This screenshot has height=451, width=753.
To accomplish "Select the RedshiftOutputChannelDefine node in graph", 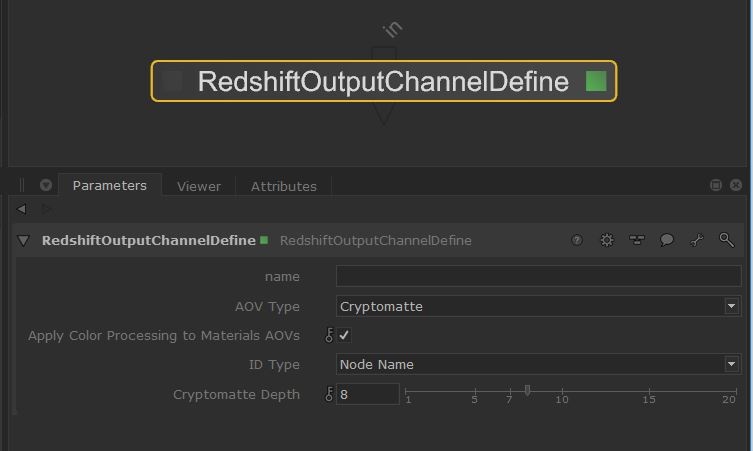I will [383, 81].
